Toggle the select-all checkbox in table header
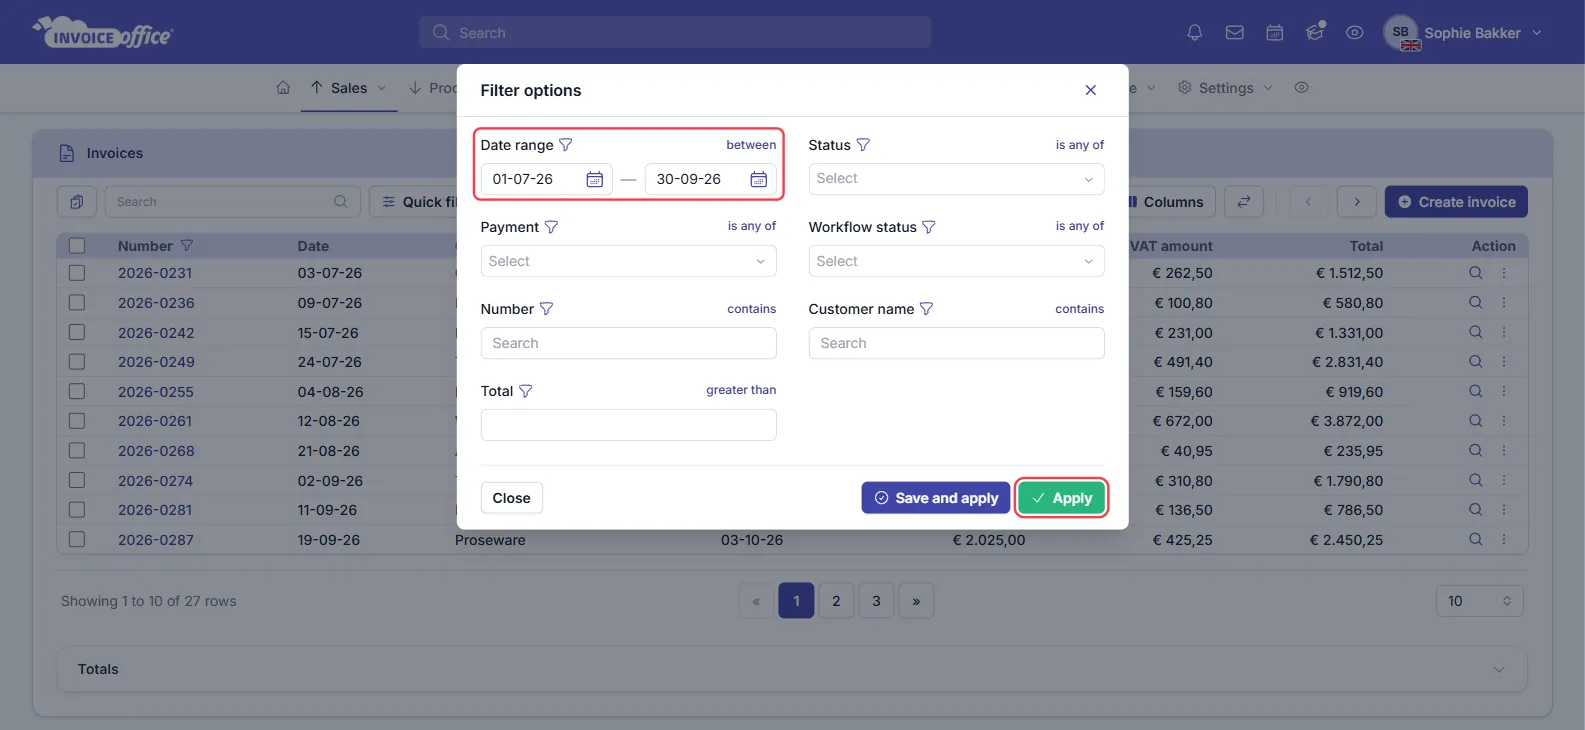 [x=77, y=246]
